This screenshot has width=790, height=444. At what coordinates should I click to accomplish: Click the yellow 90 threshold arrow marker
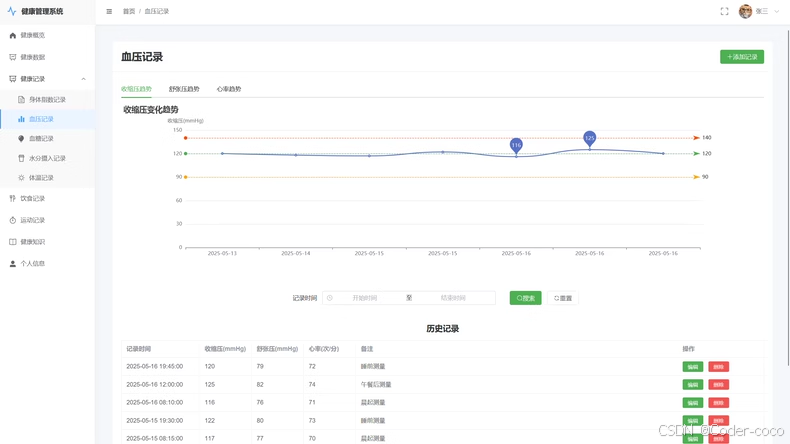click(x=696, y=177)
